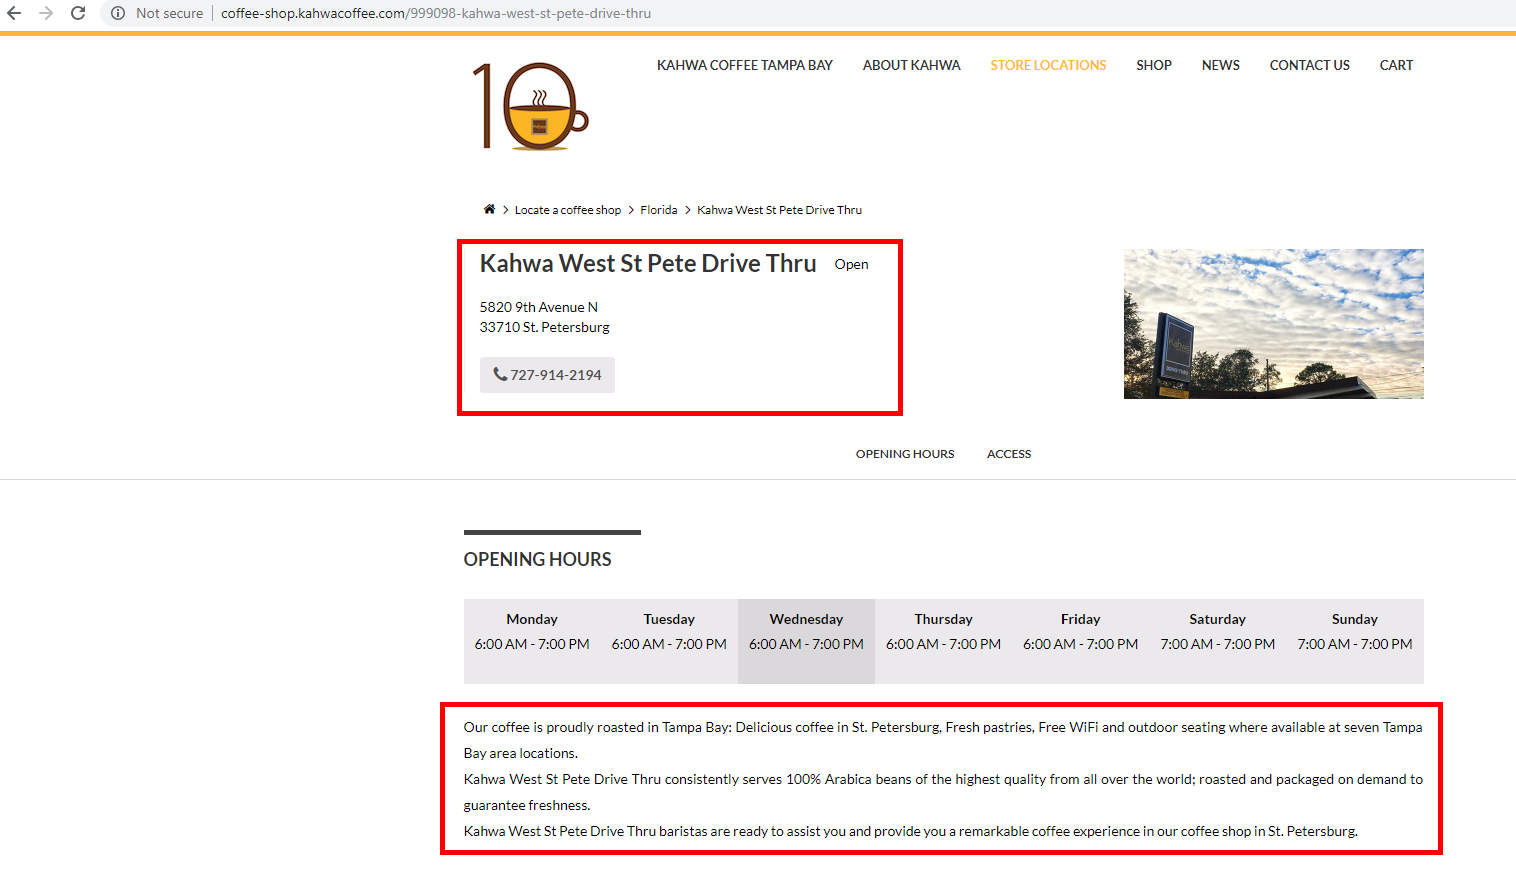Click the Florida breadcrumb link

point(658,210)
